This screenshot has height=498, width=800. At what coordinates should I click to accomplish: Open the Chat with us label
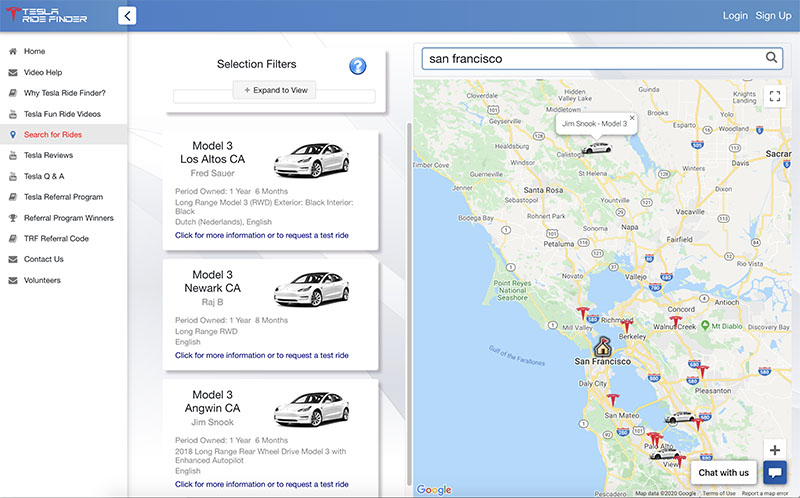pos(723,472)
